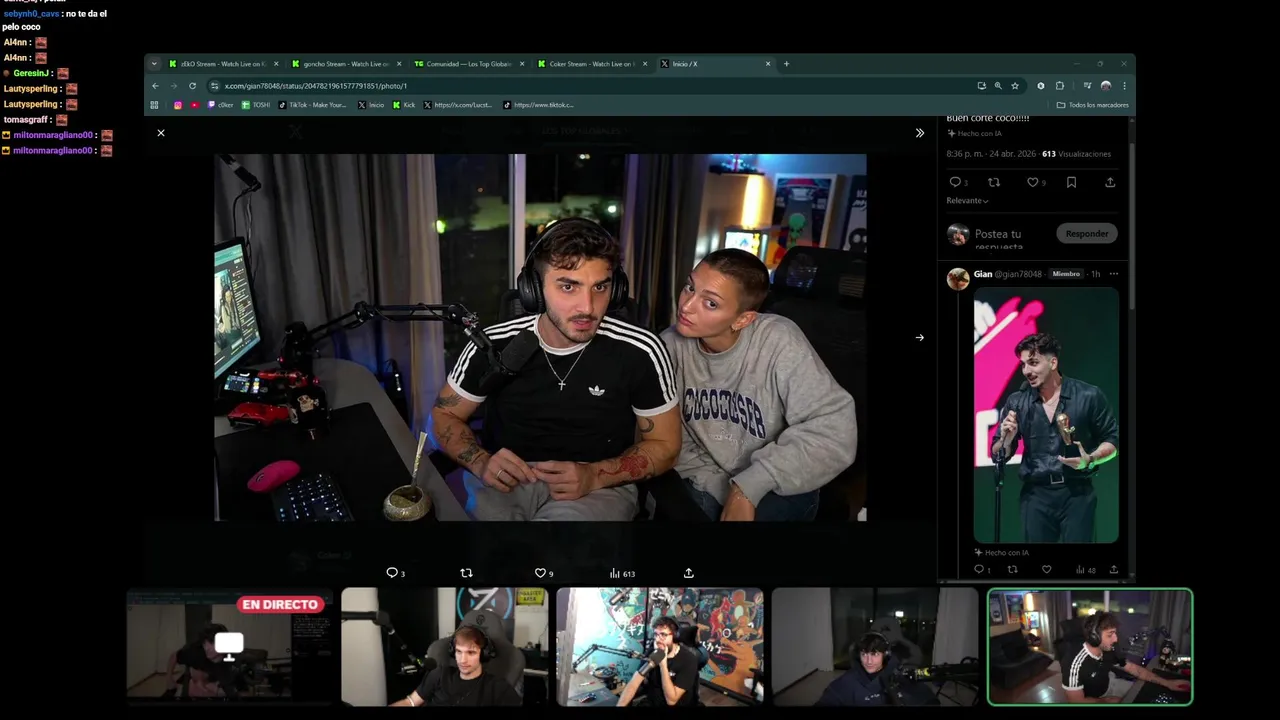Reply icon in sidebar post actions
The height and width of the screenshot is (720, 1280).
click(955, 182)
